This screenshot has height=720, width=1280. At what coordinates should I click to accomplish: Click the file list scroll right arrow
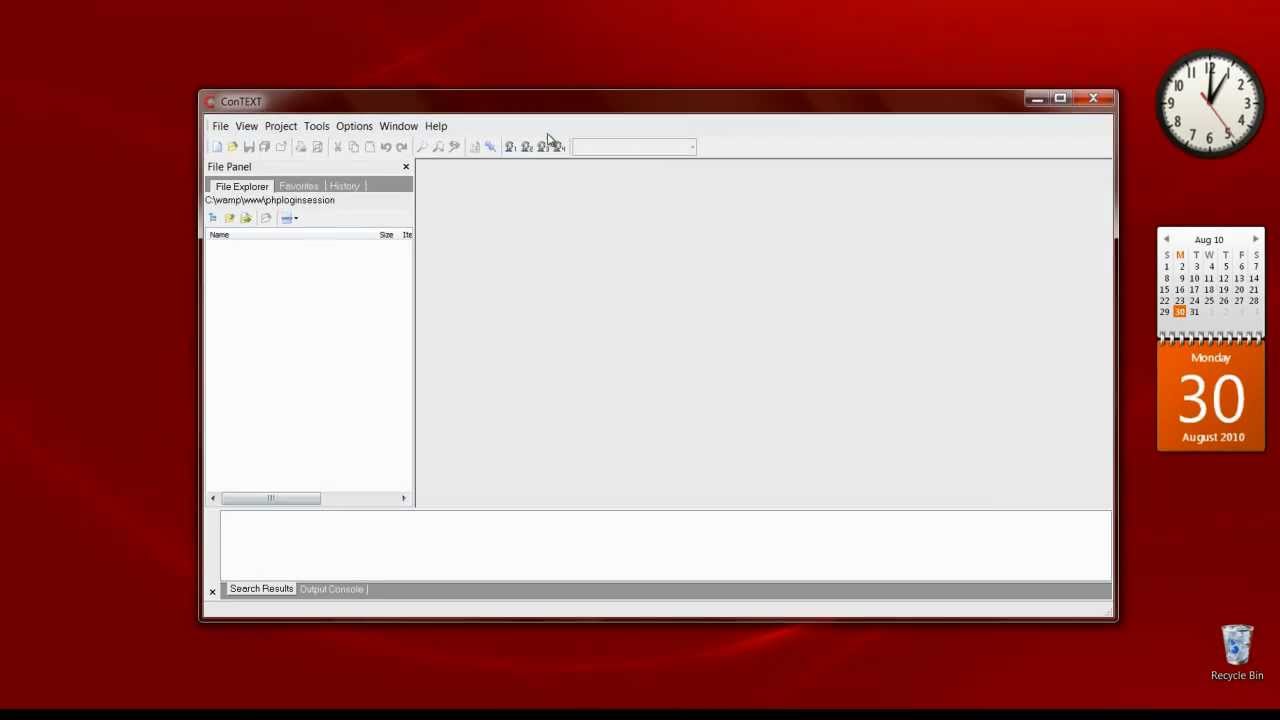tap(404, 498)
